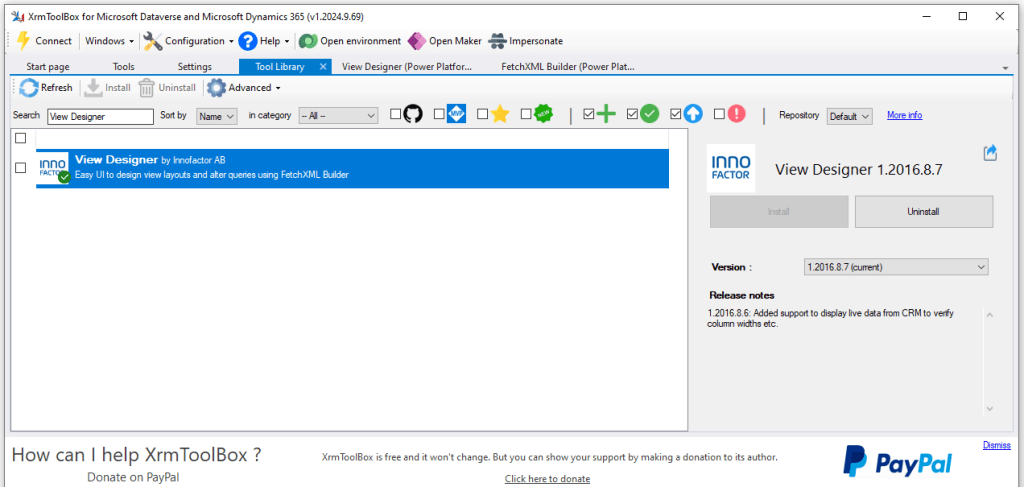Close the Tool Library tab
The height and width of the screenshot is (487, 1024).
(x=323, y=67)
